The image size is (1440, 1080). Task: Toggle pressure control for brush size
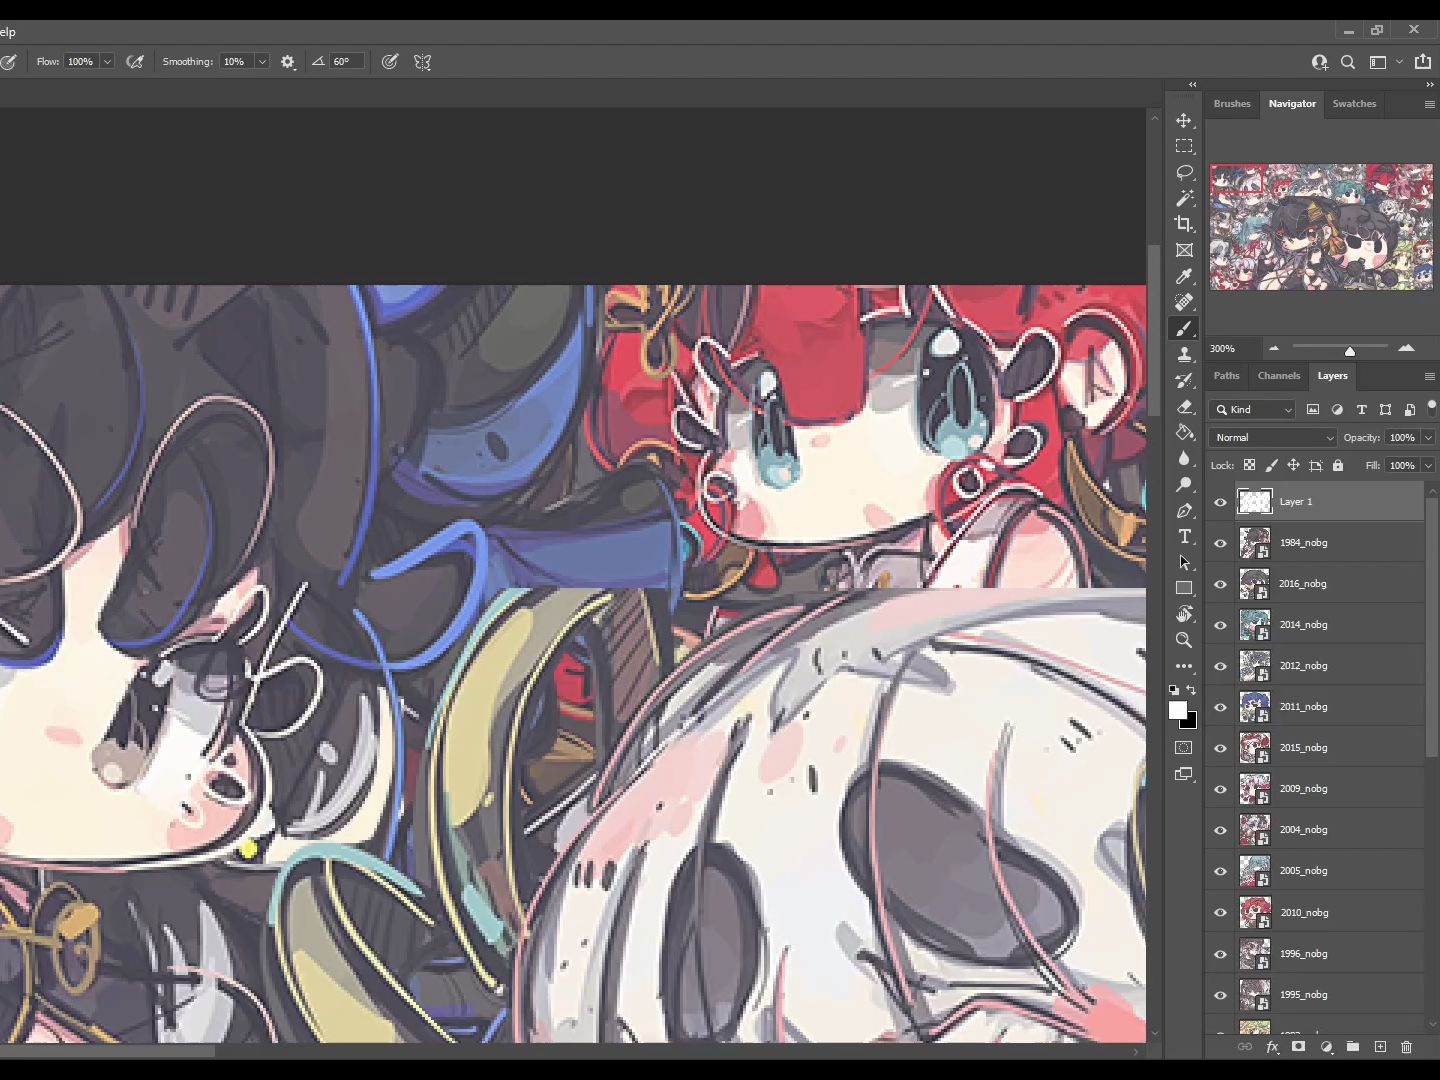390,62
